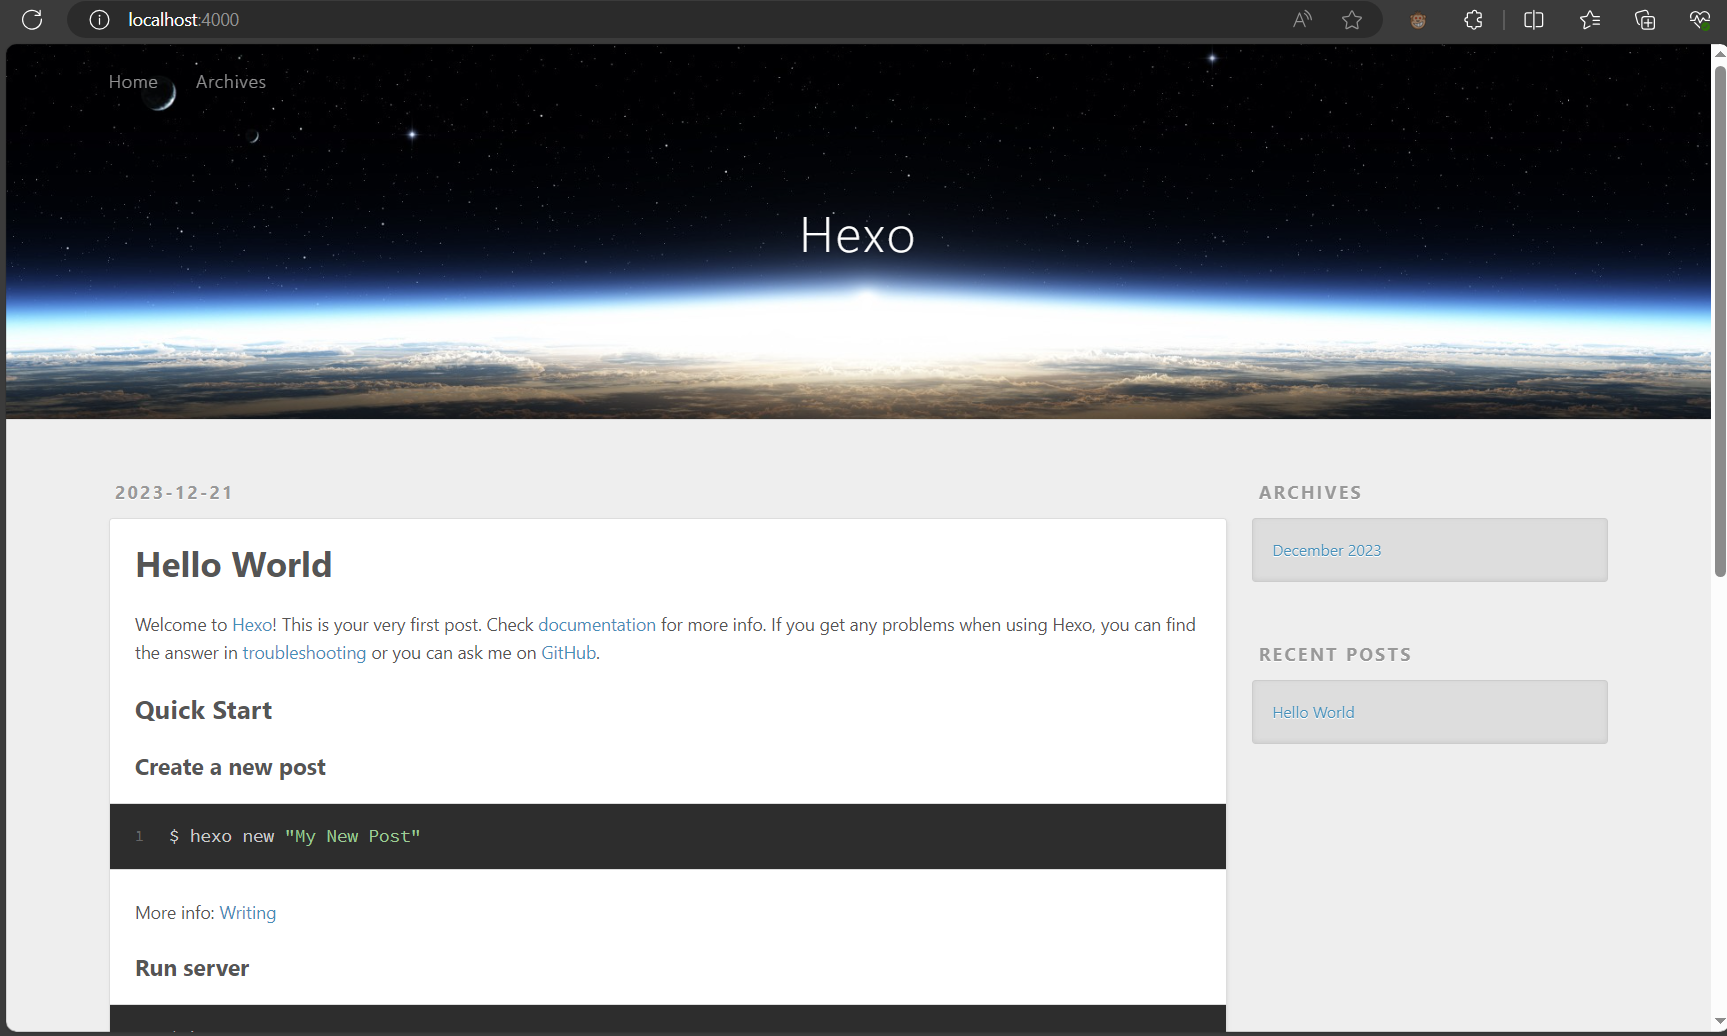Open the Extensions puzzle icon

pos(1473,20)
